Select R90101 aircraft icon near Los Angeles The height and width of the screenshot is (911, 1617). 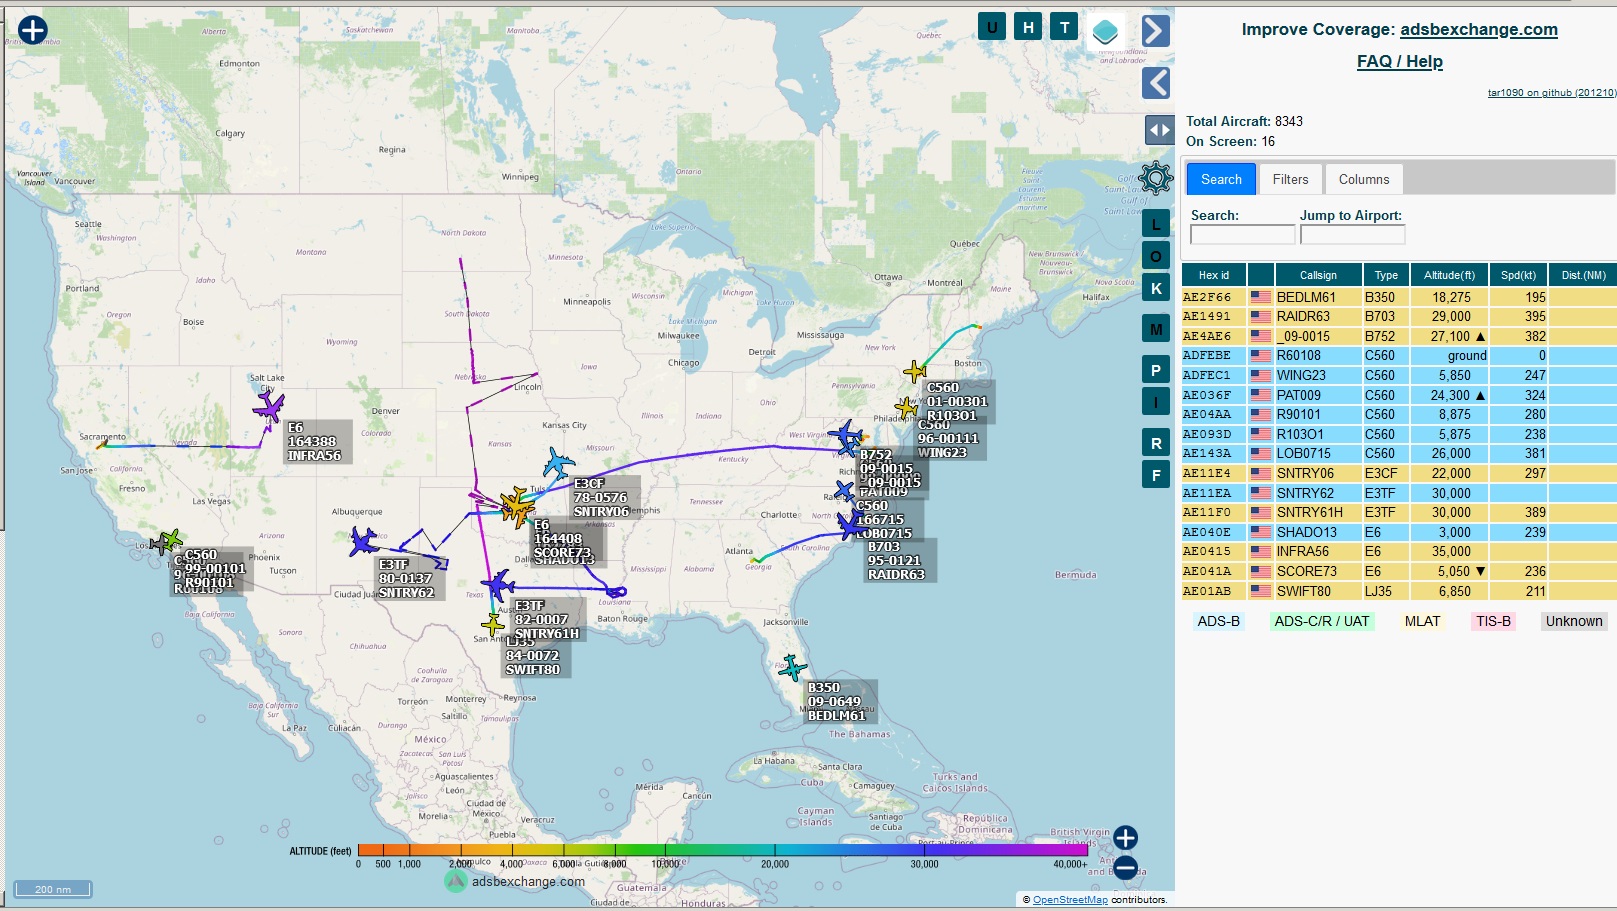click(x=170, y=541)
